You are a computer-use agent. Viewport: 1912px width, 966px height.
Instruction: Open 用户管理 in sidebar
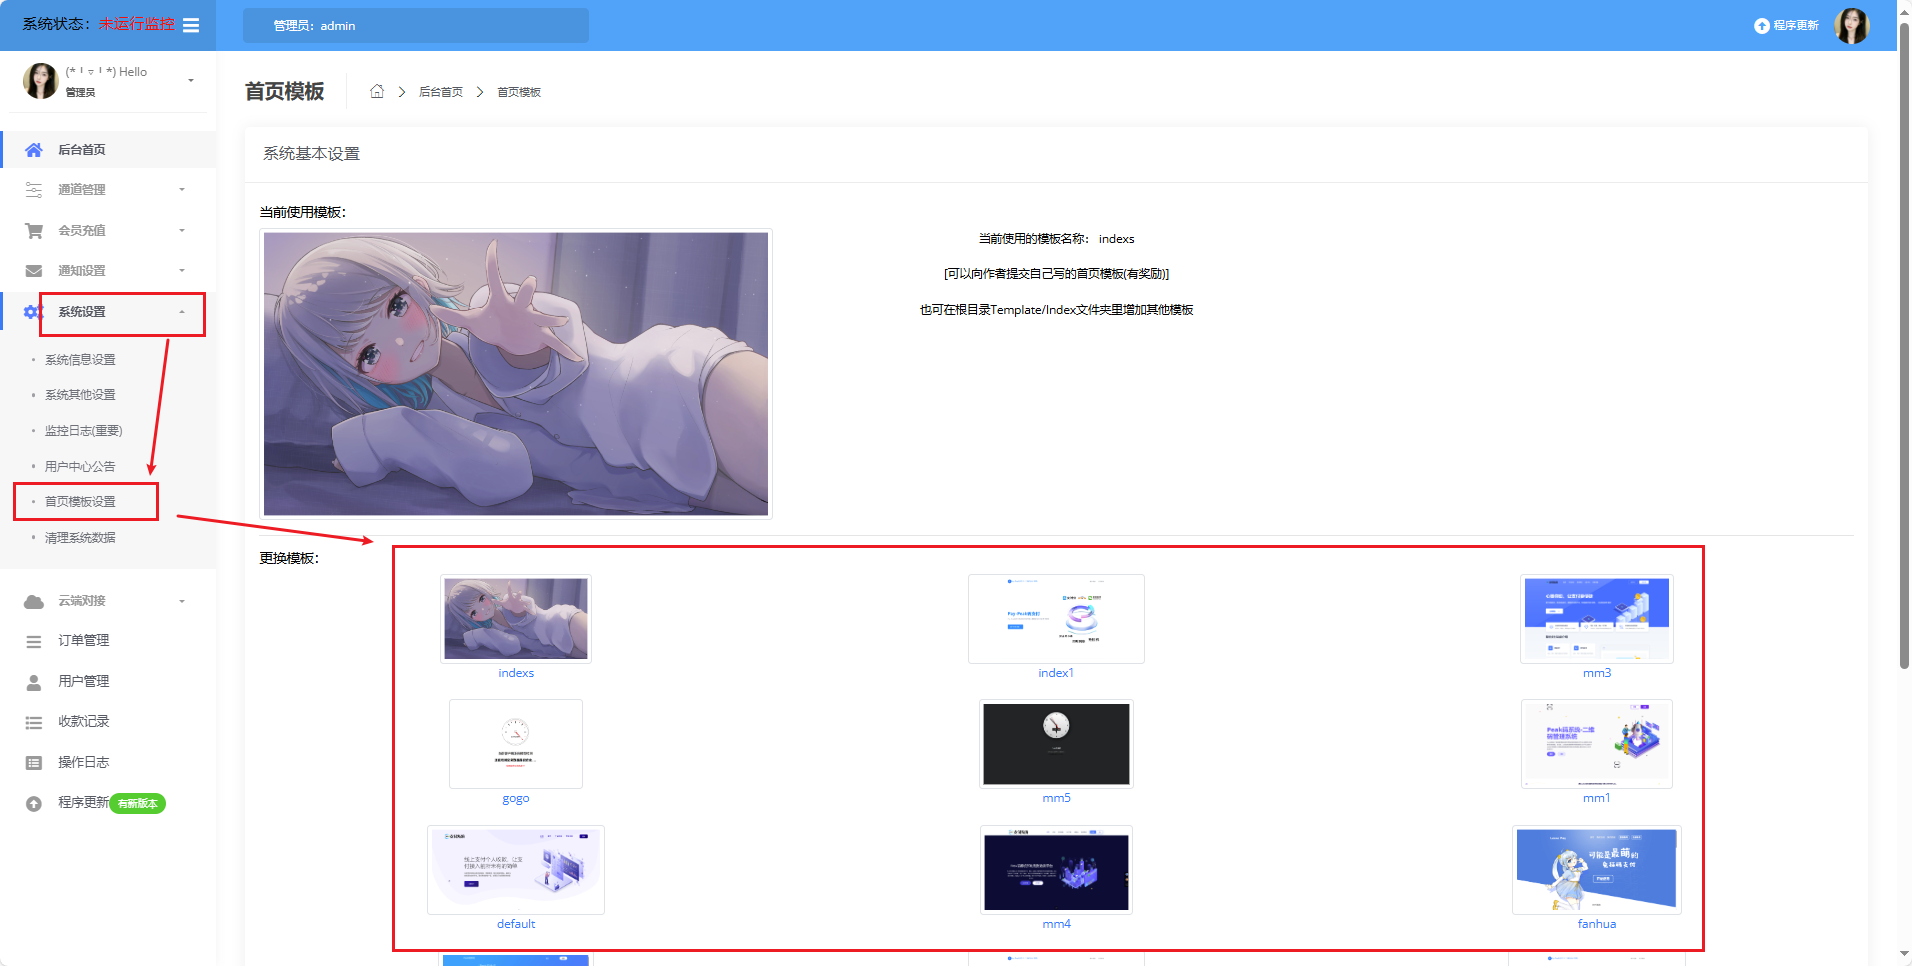click(84, 682)
